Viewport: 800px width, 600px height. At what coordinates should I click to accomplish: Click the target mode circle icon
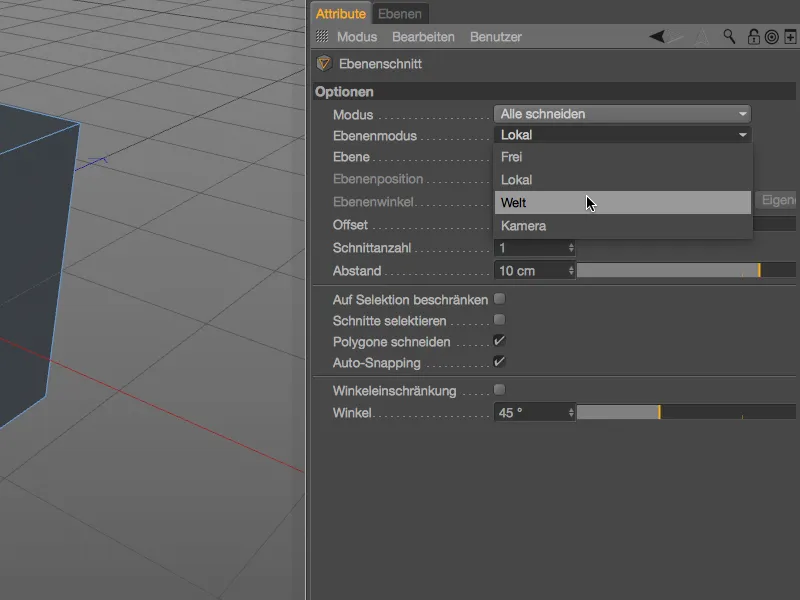(772, 37)
